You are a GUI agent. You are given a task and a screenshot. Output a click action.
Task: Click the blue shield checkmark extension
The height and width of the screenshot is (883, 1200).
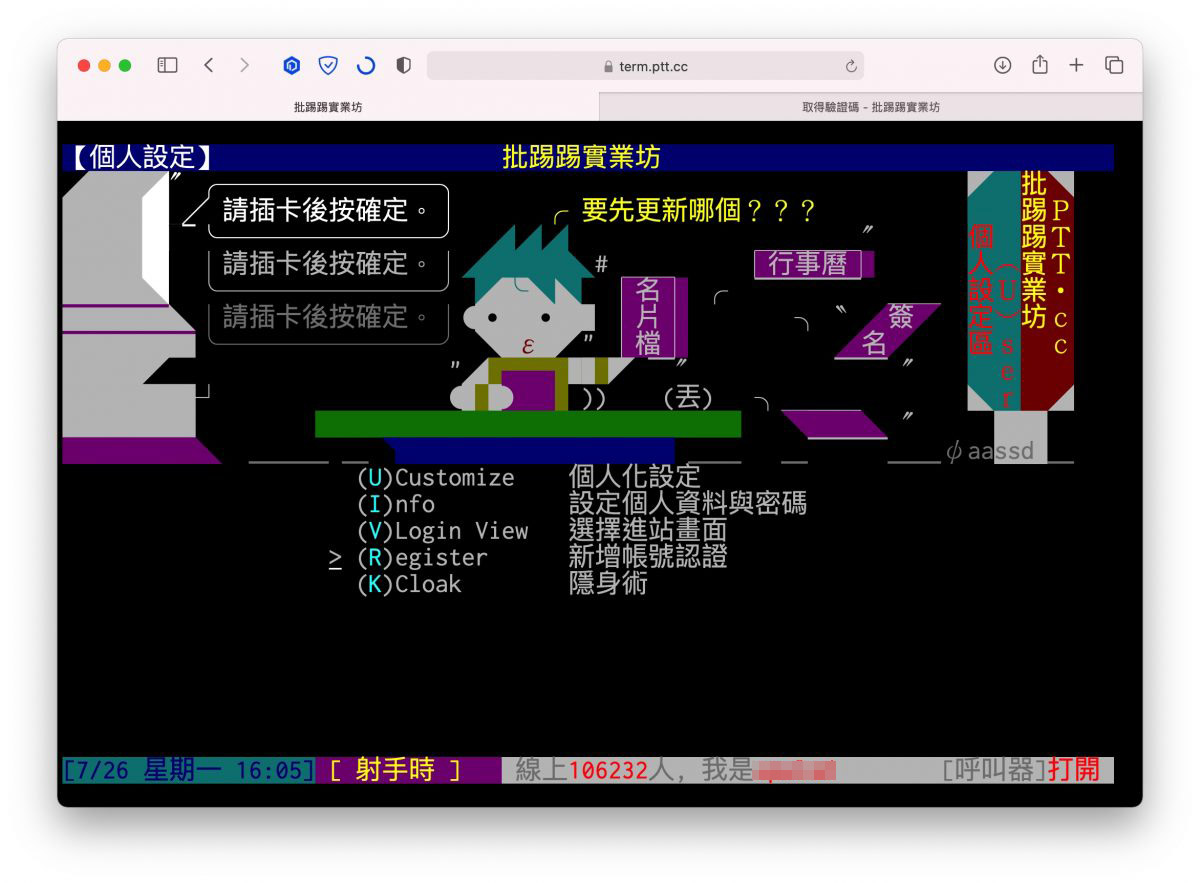328,66
